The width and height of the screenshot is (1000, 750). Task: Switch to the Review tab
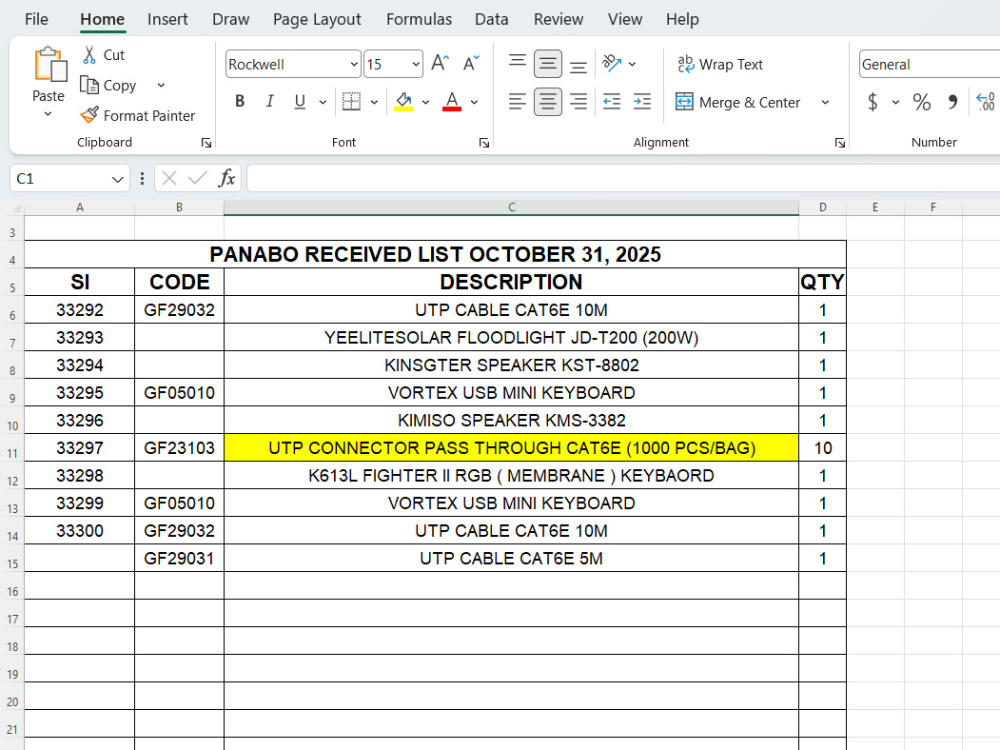[558, 19]
